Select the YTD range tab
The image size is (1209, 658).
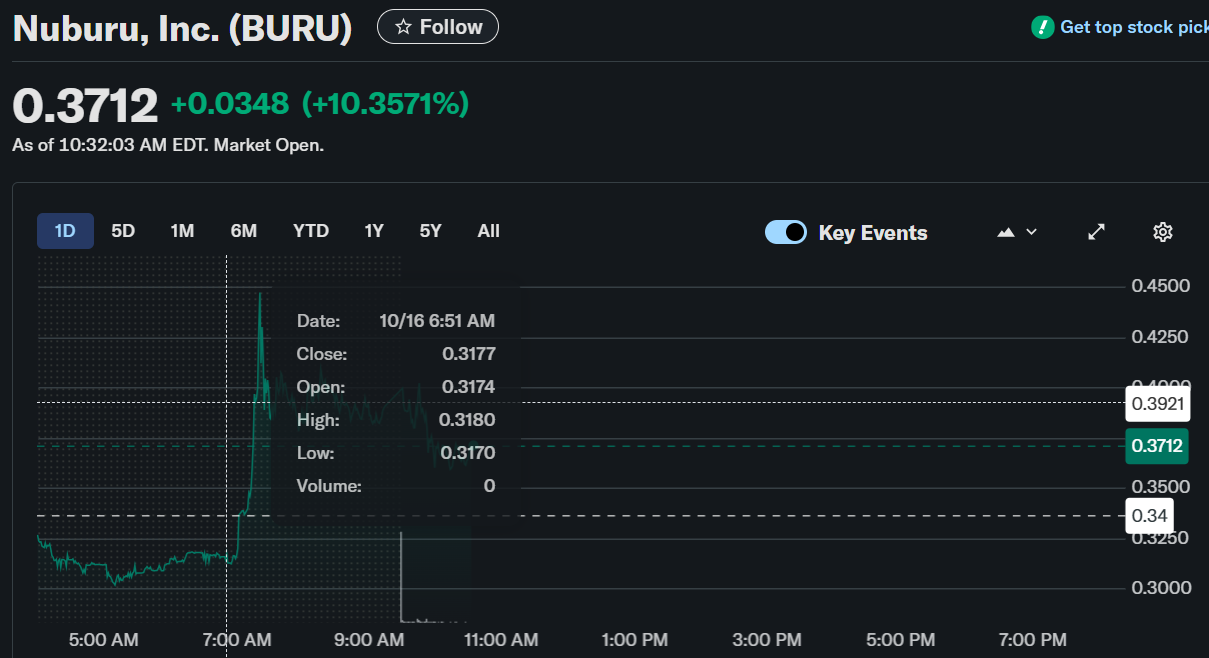click(x=311, y=231)
